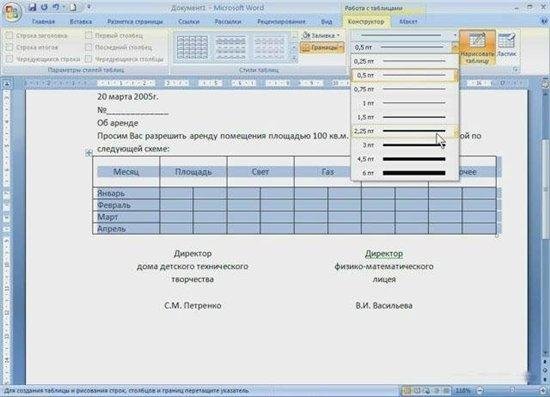Choose 2,25 пт line weight
The height and width of the screenshot is (397, 550).
point(404,131)
